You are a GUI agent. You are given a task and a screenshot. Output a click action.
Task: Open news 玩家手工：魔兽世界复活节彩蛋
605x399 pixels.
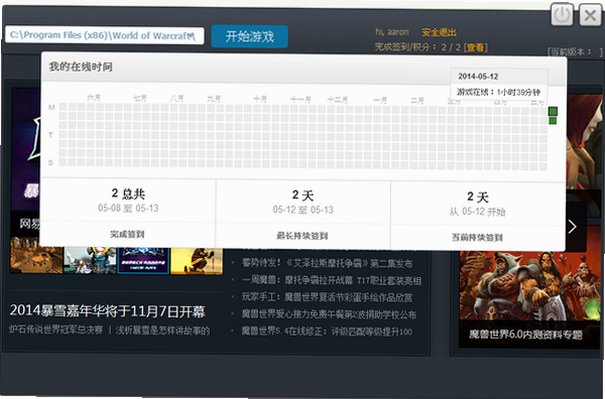pyautogui.click(x=326, y=297)
